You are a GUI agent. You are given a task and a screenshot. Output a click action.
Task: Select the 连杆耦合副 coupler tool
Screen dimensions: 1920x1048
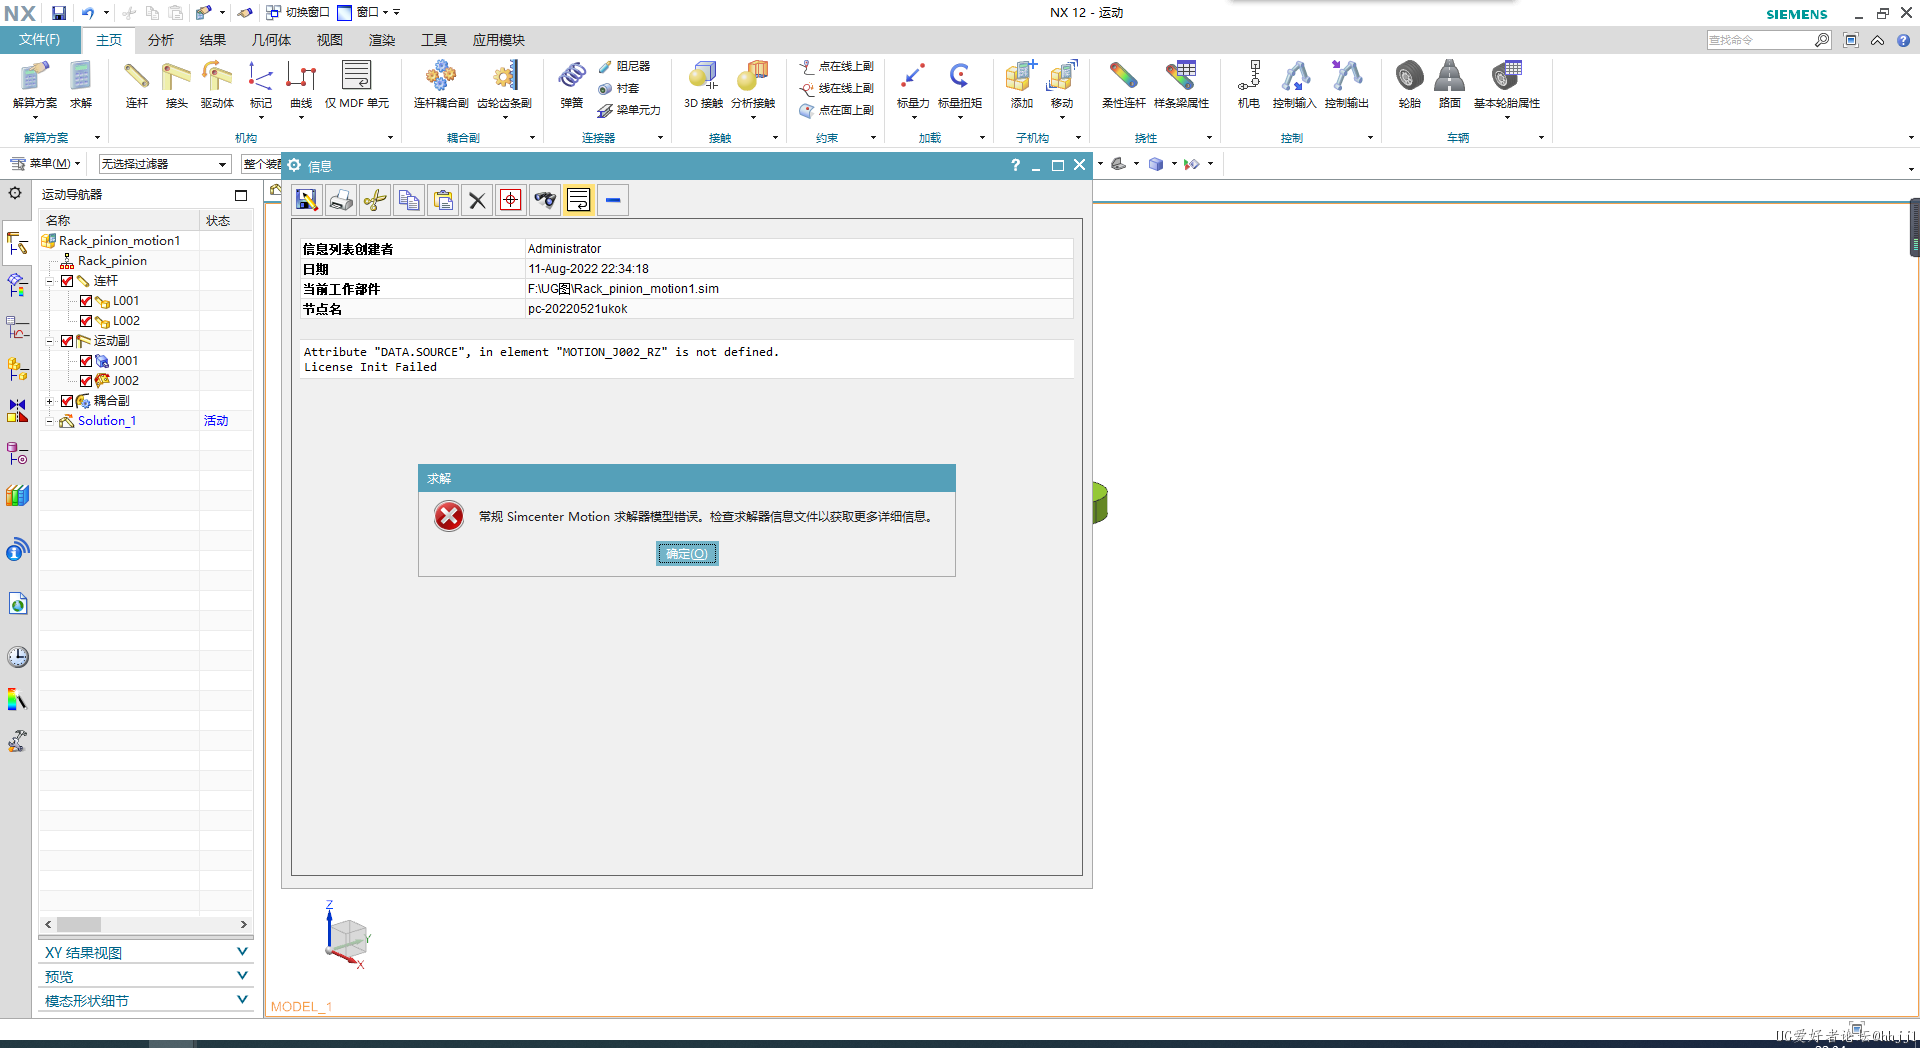pyautogui.click(x=441, y=84)
